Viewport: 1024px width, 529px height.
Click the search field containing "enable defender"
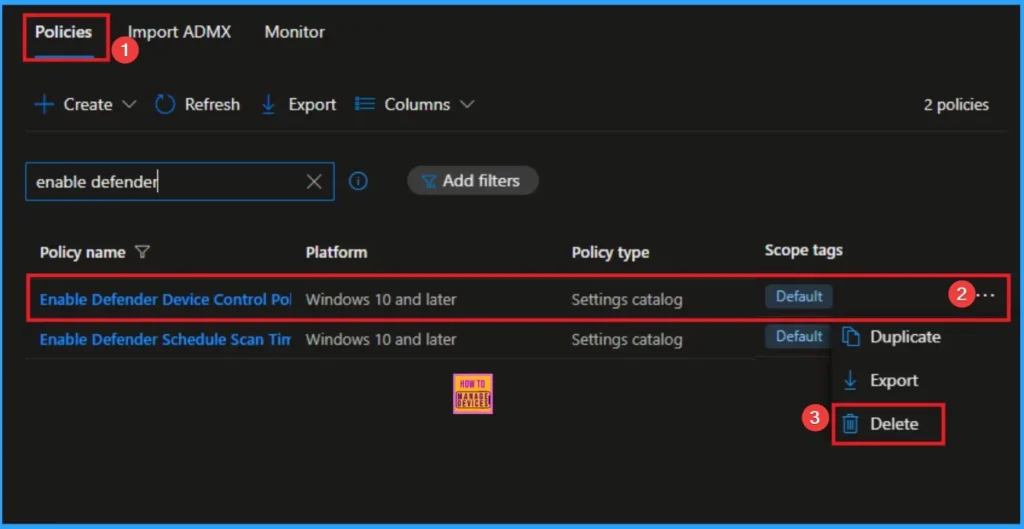point(180,182)
